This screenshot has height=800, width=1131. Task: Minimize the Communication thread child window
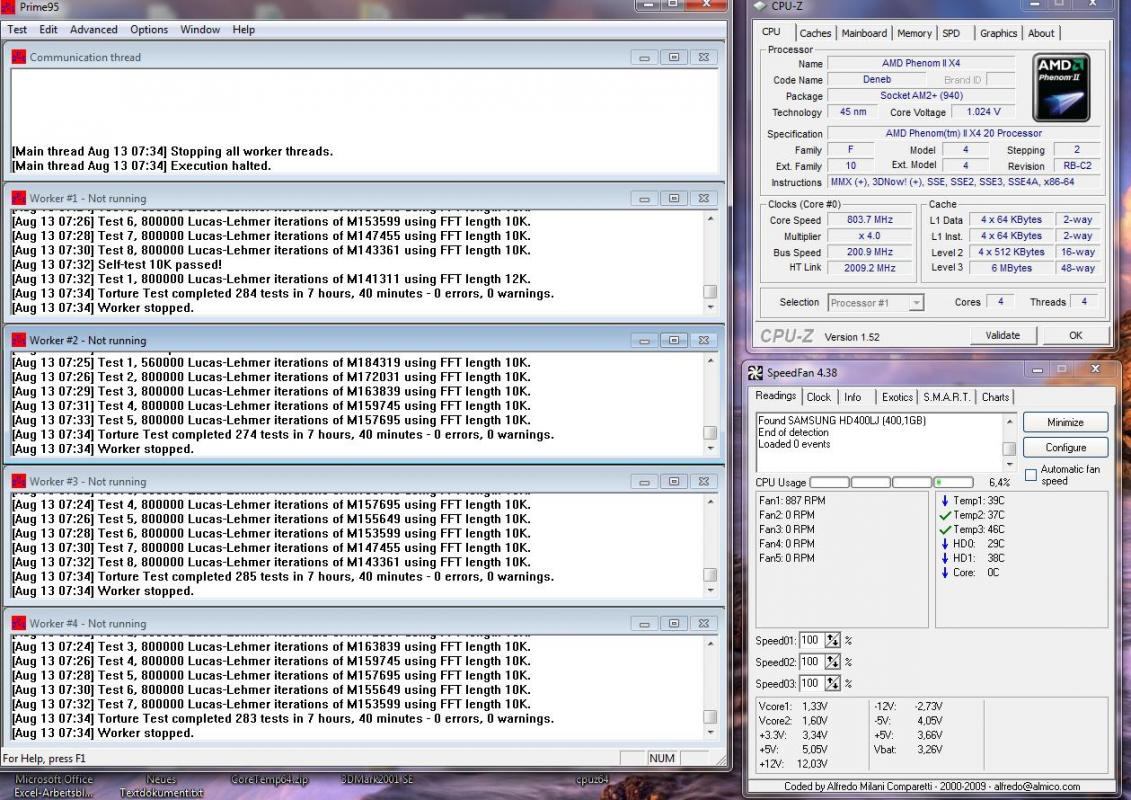pos(644,57)
